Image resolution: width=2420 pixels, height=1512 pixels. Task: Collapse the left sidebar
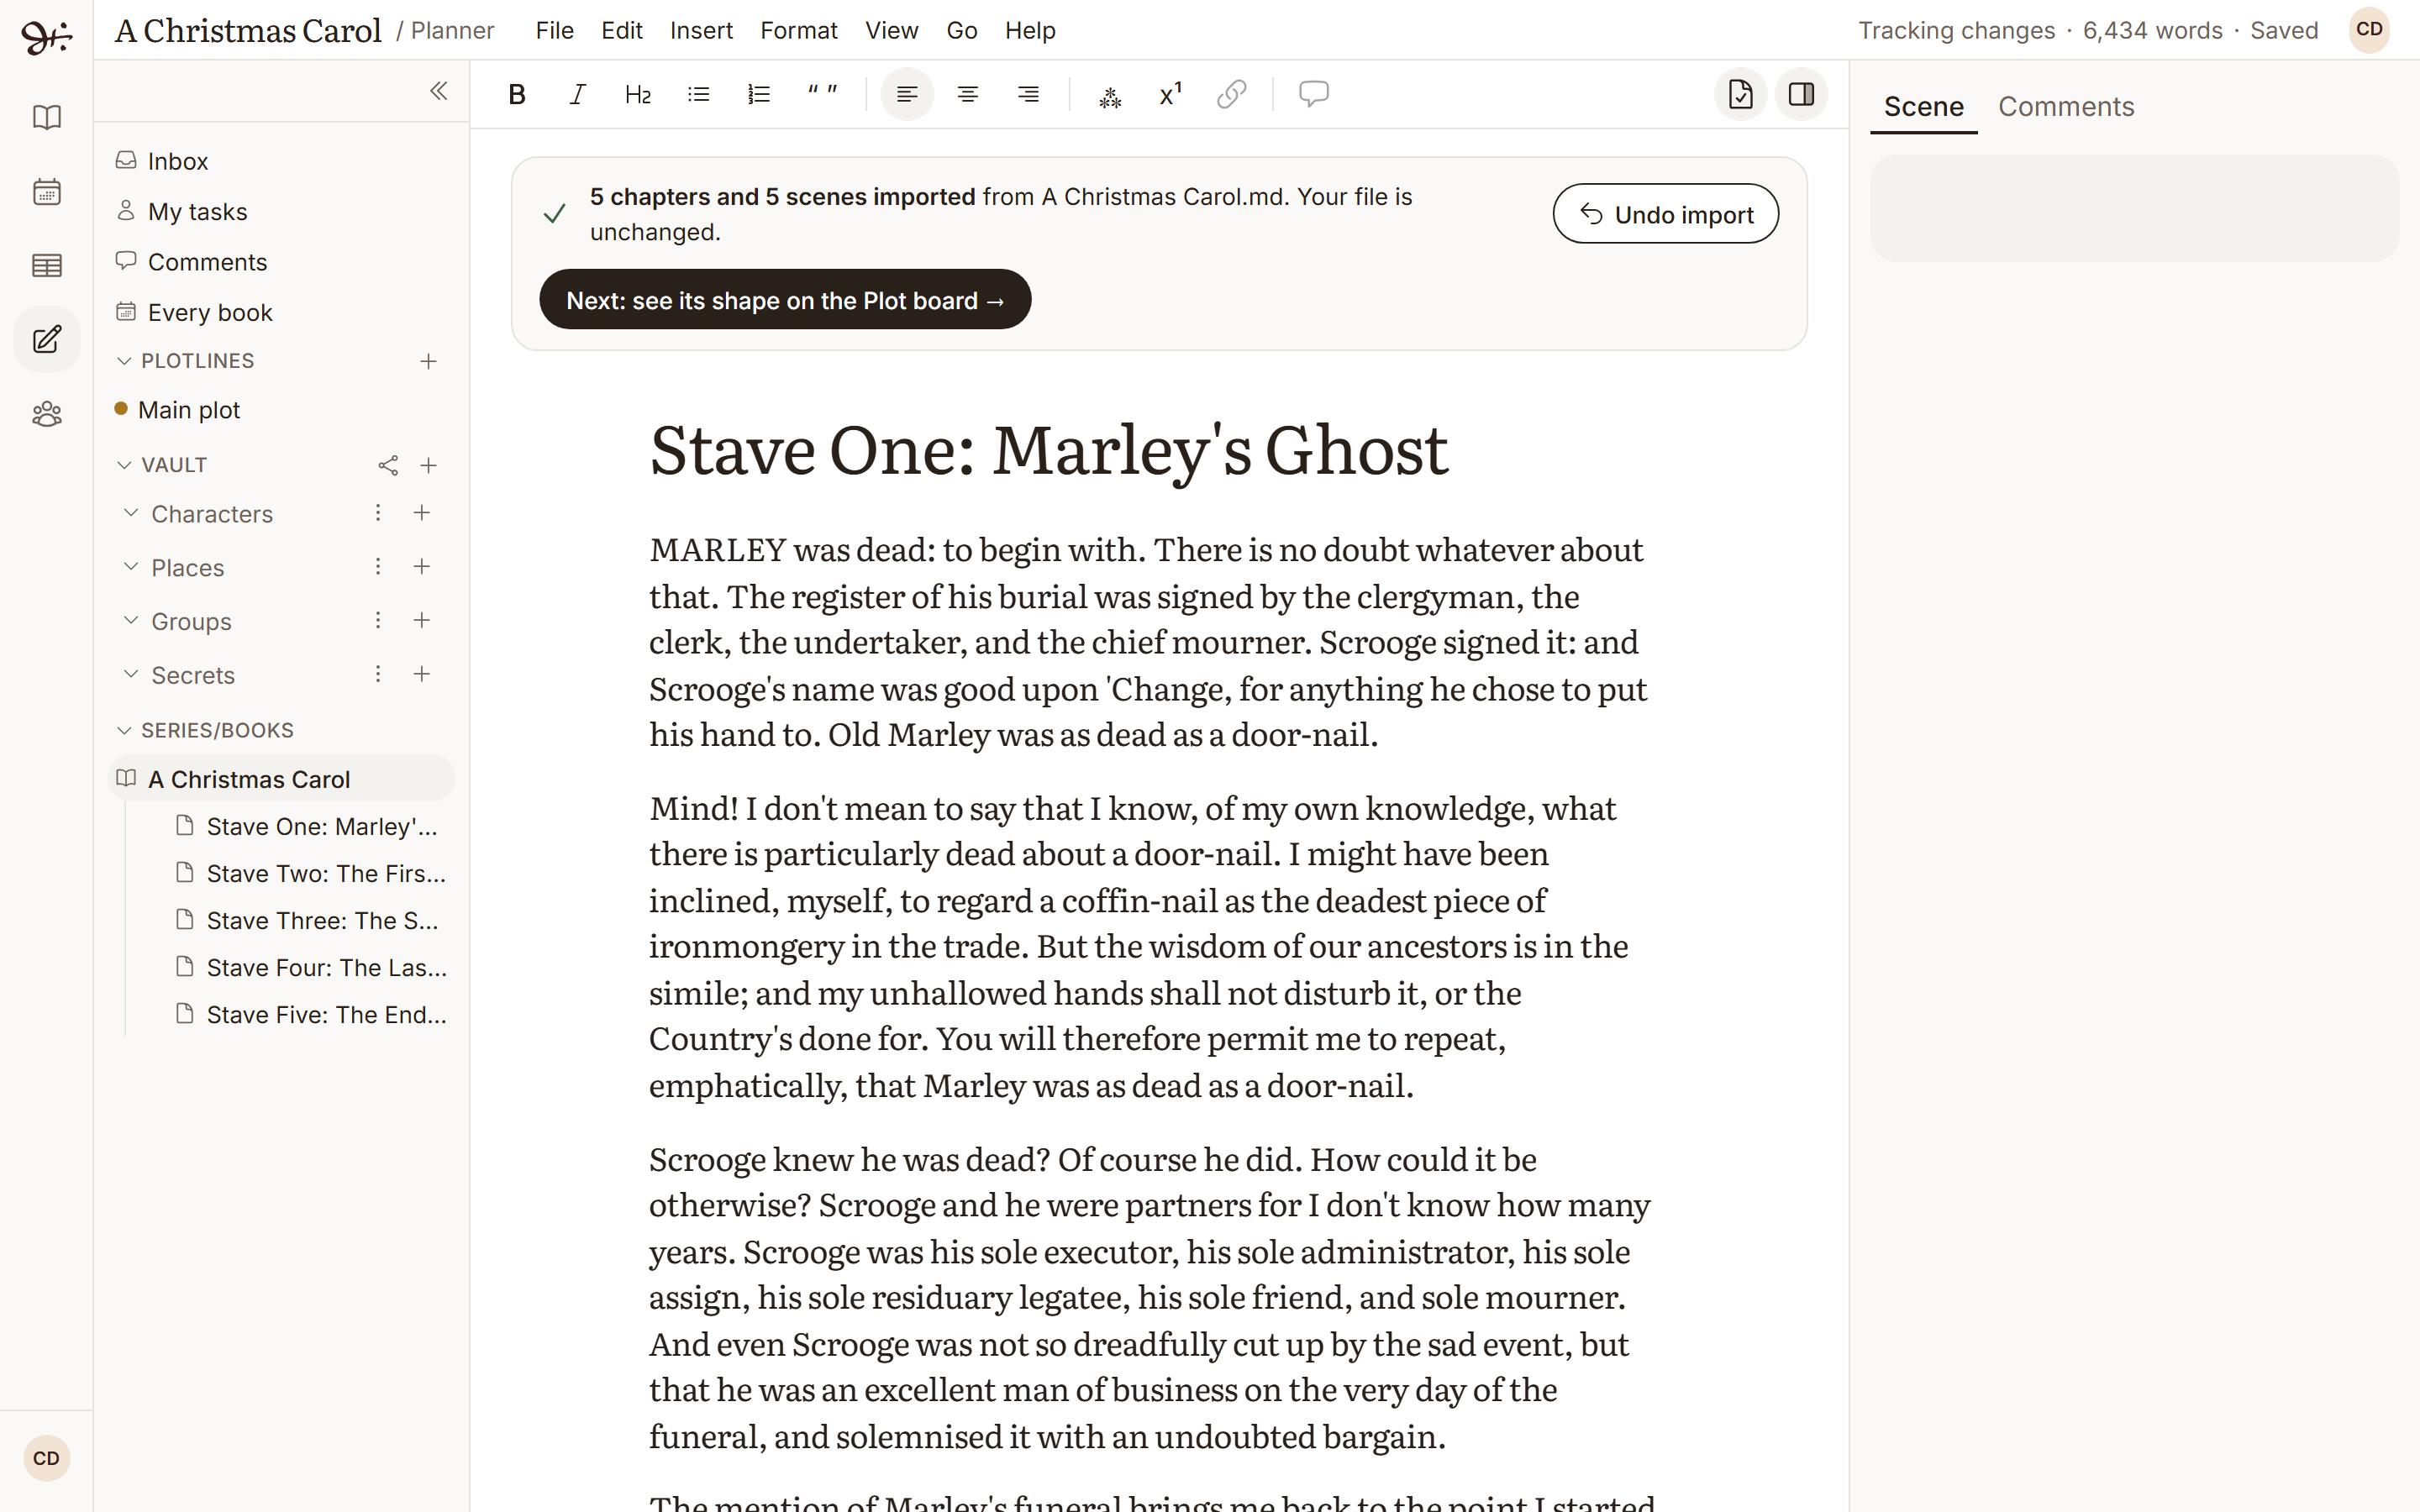point(438,91)
